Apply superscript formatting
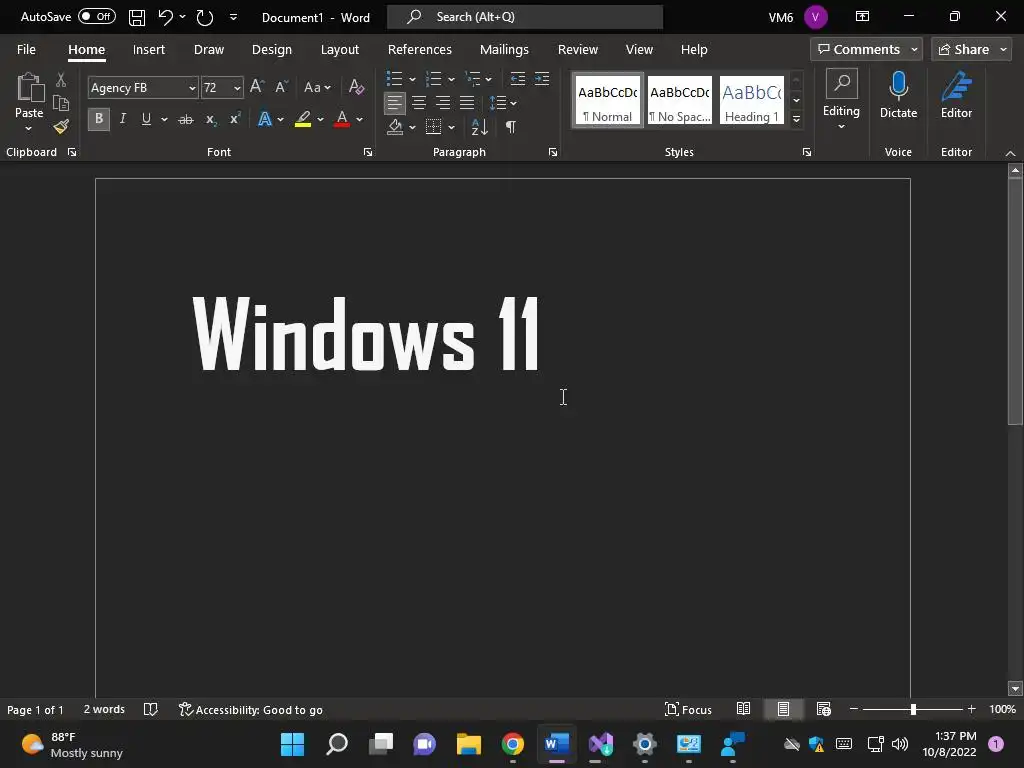The height and width of the screenshot is (768, 1024). coord(234,119)
